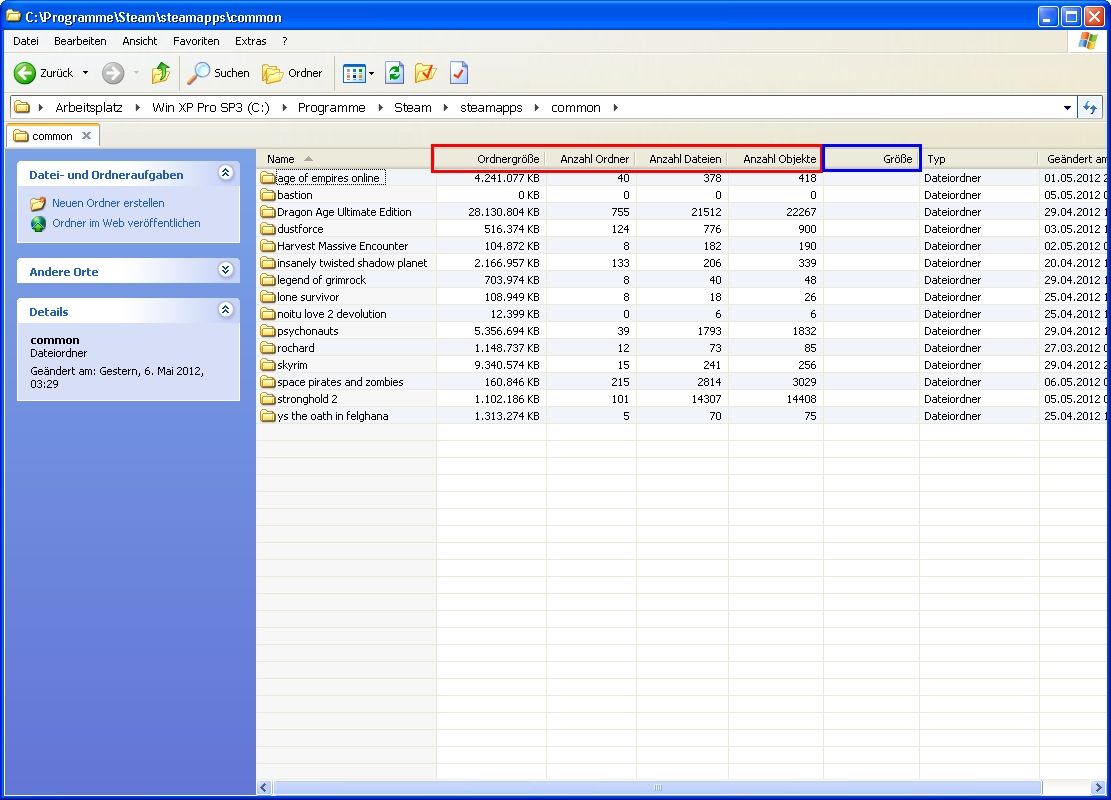Select the dustforce folder icon
This screenshot has height=800, width=1111.
point(267,229)
